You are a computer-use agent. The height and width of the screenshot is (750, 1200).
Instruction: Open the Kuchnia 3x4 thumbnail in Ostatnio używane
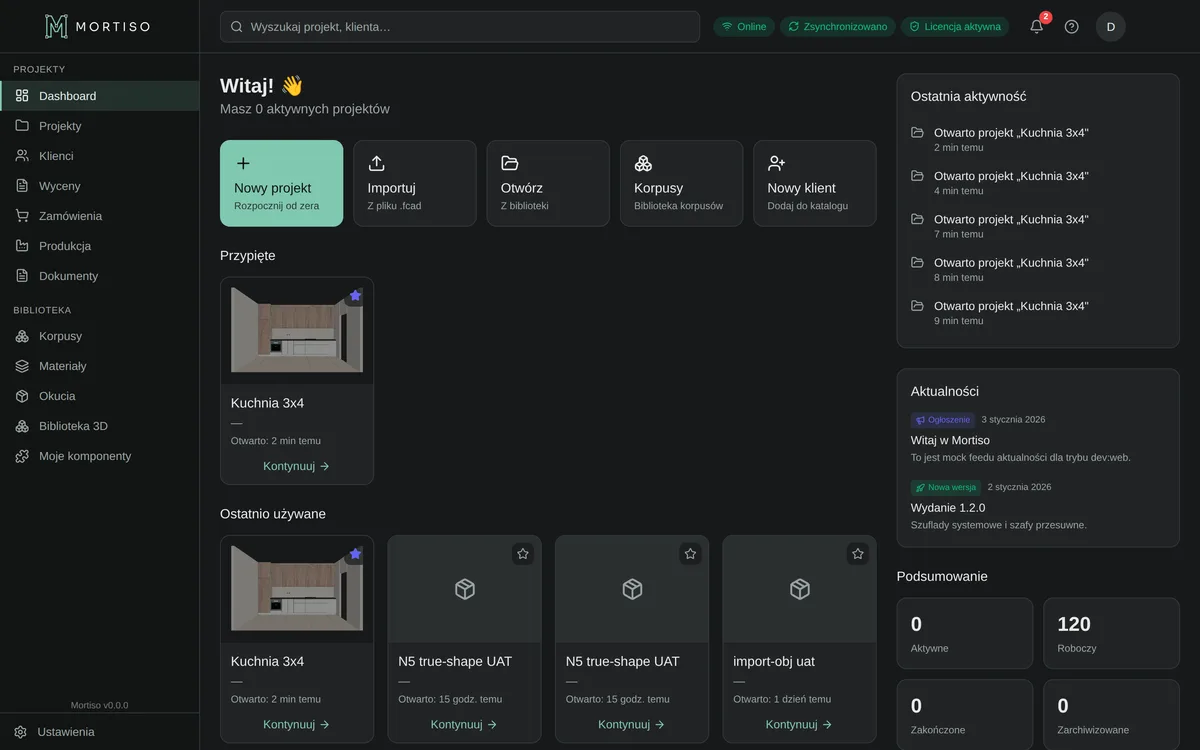click(x=297, y=589)
